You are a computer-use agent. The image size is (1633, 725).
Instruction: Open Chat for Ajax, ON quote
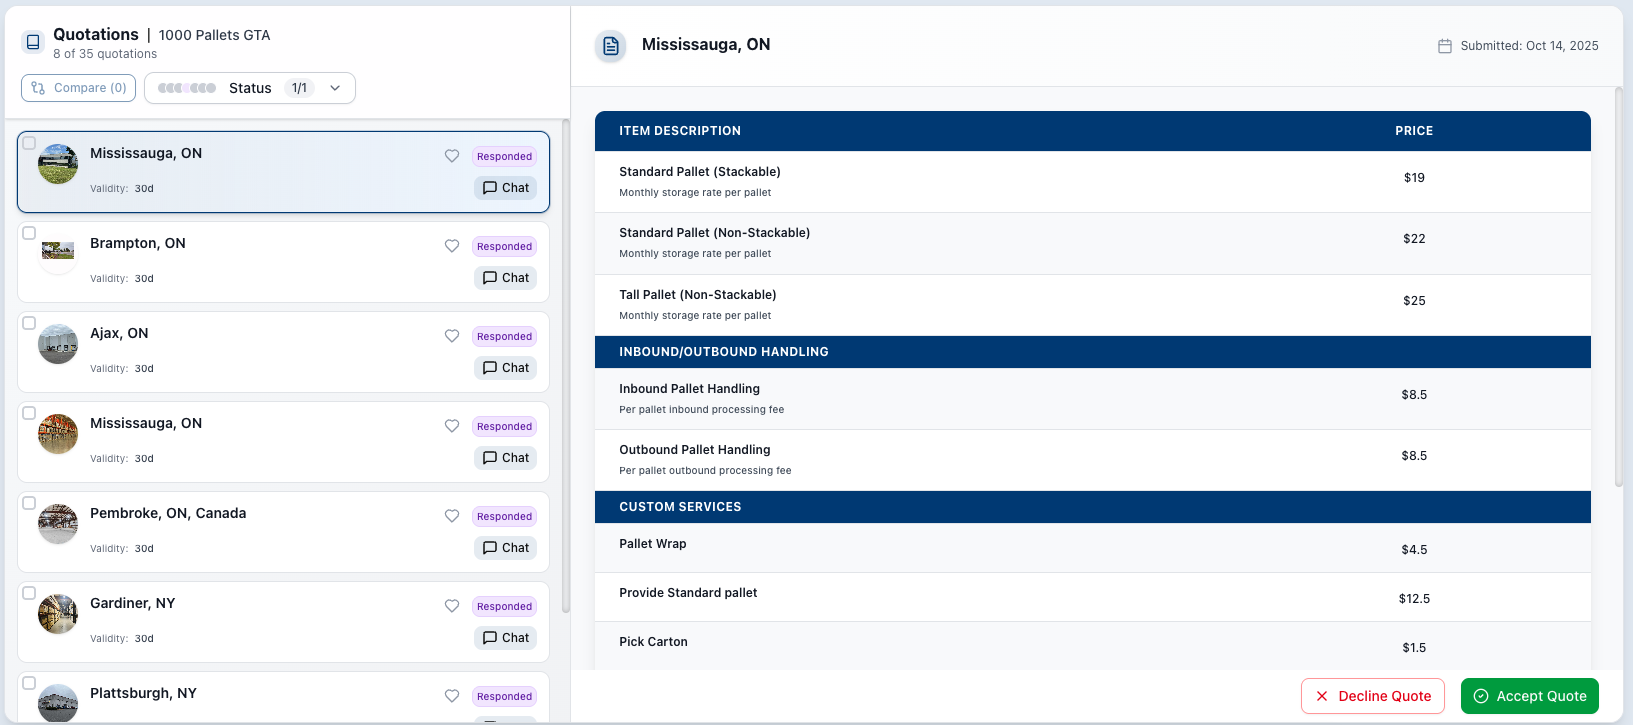tap(505, 368)
